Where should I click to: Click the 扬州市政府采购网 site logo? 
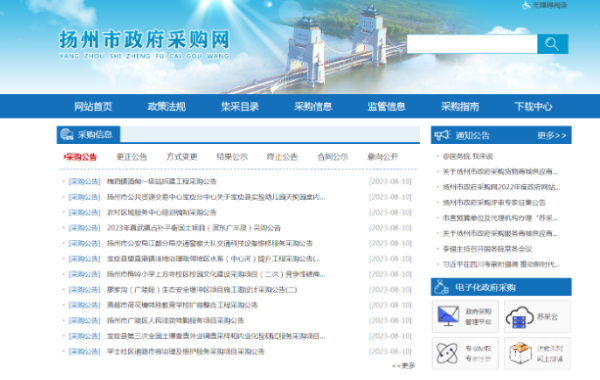point(144,44)
